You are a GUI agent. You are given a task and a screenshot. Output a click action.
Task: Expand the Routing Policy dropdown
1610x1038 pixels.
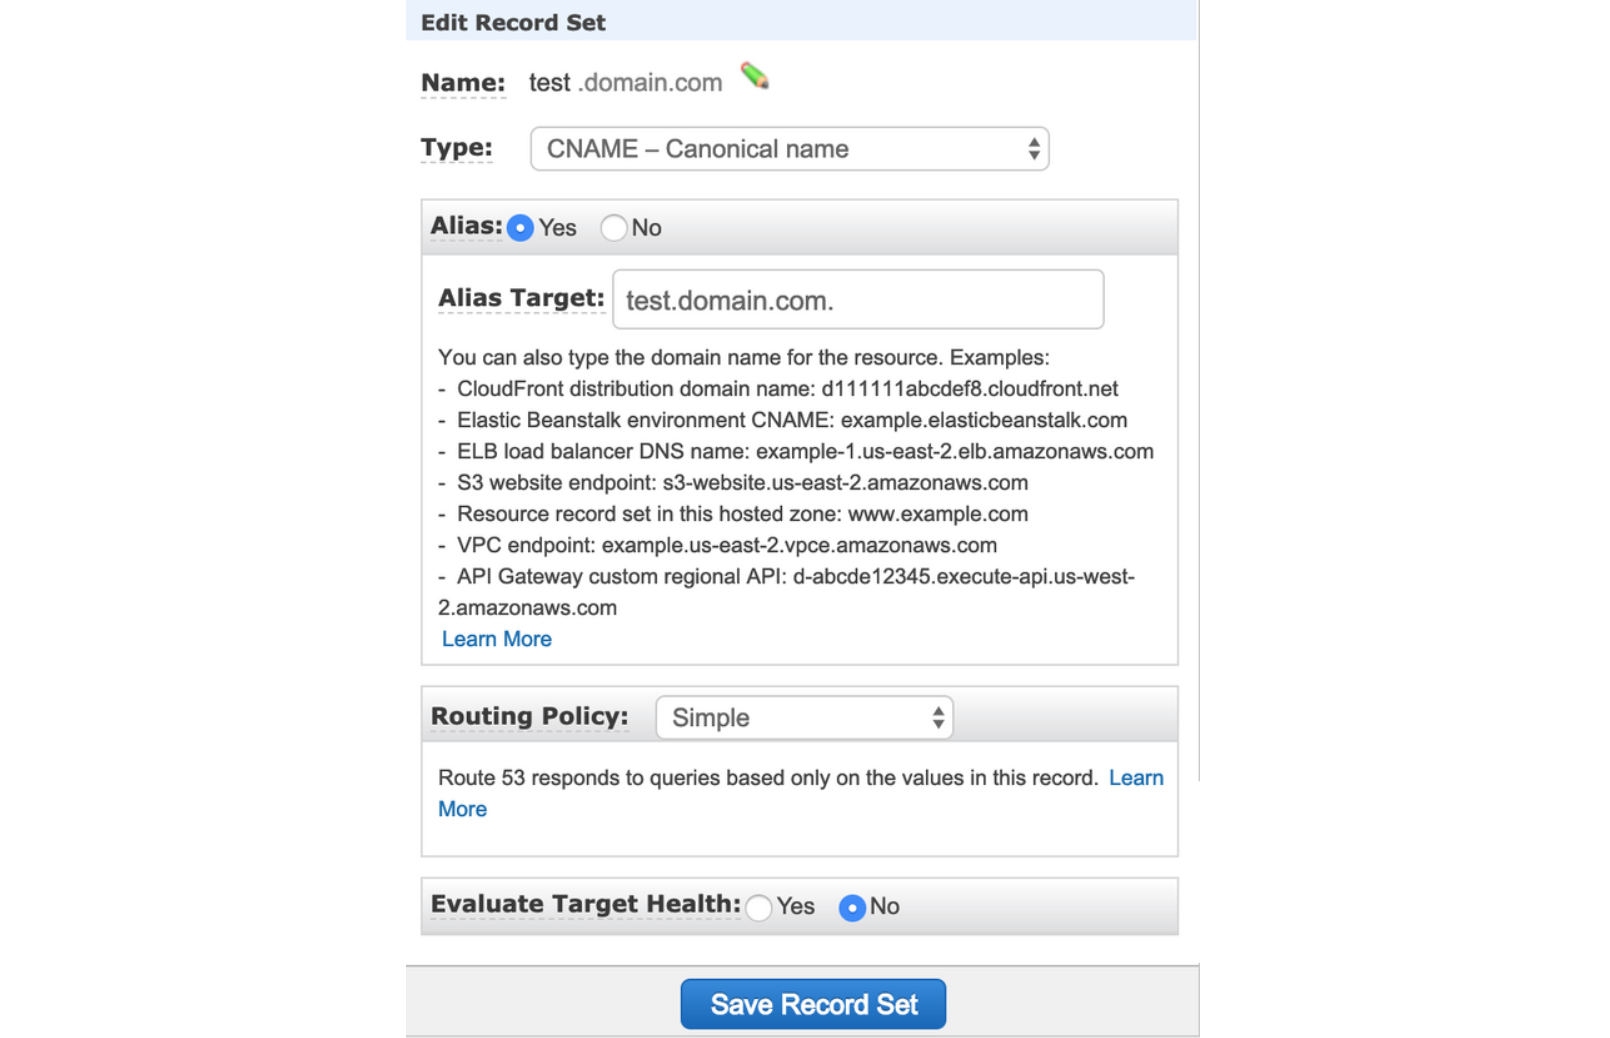tap(804, 718)
